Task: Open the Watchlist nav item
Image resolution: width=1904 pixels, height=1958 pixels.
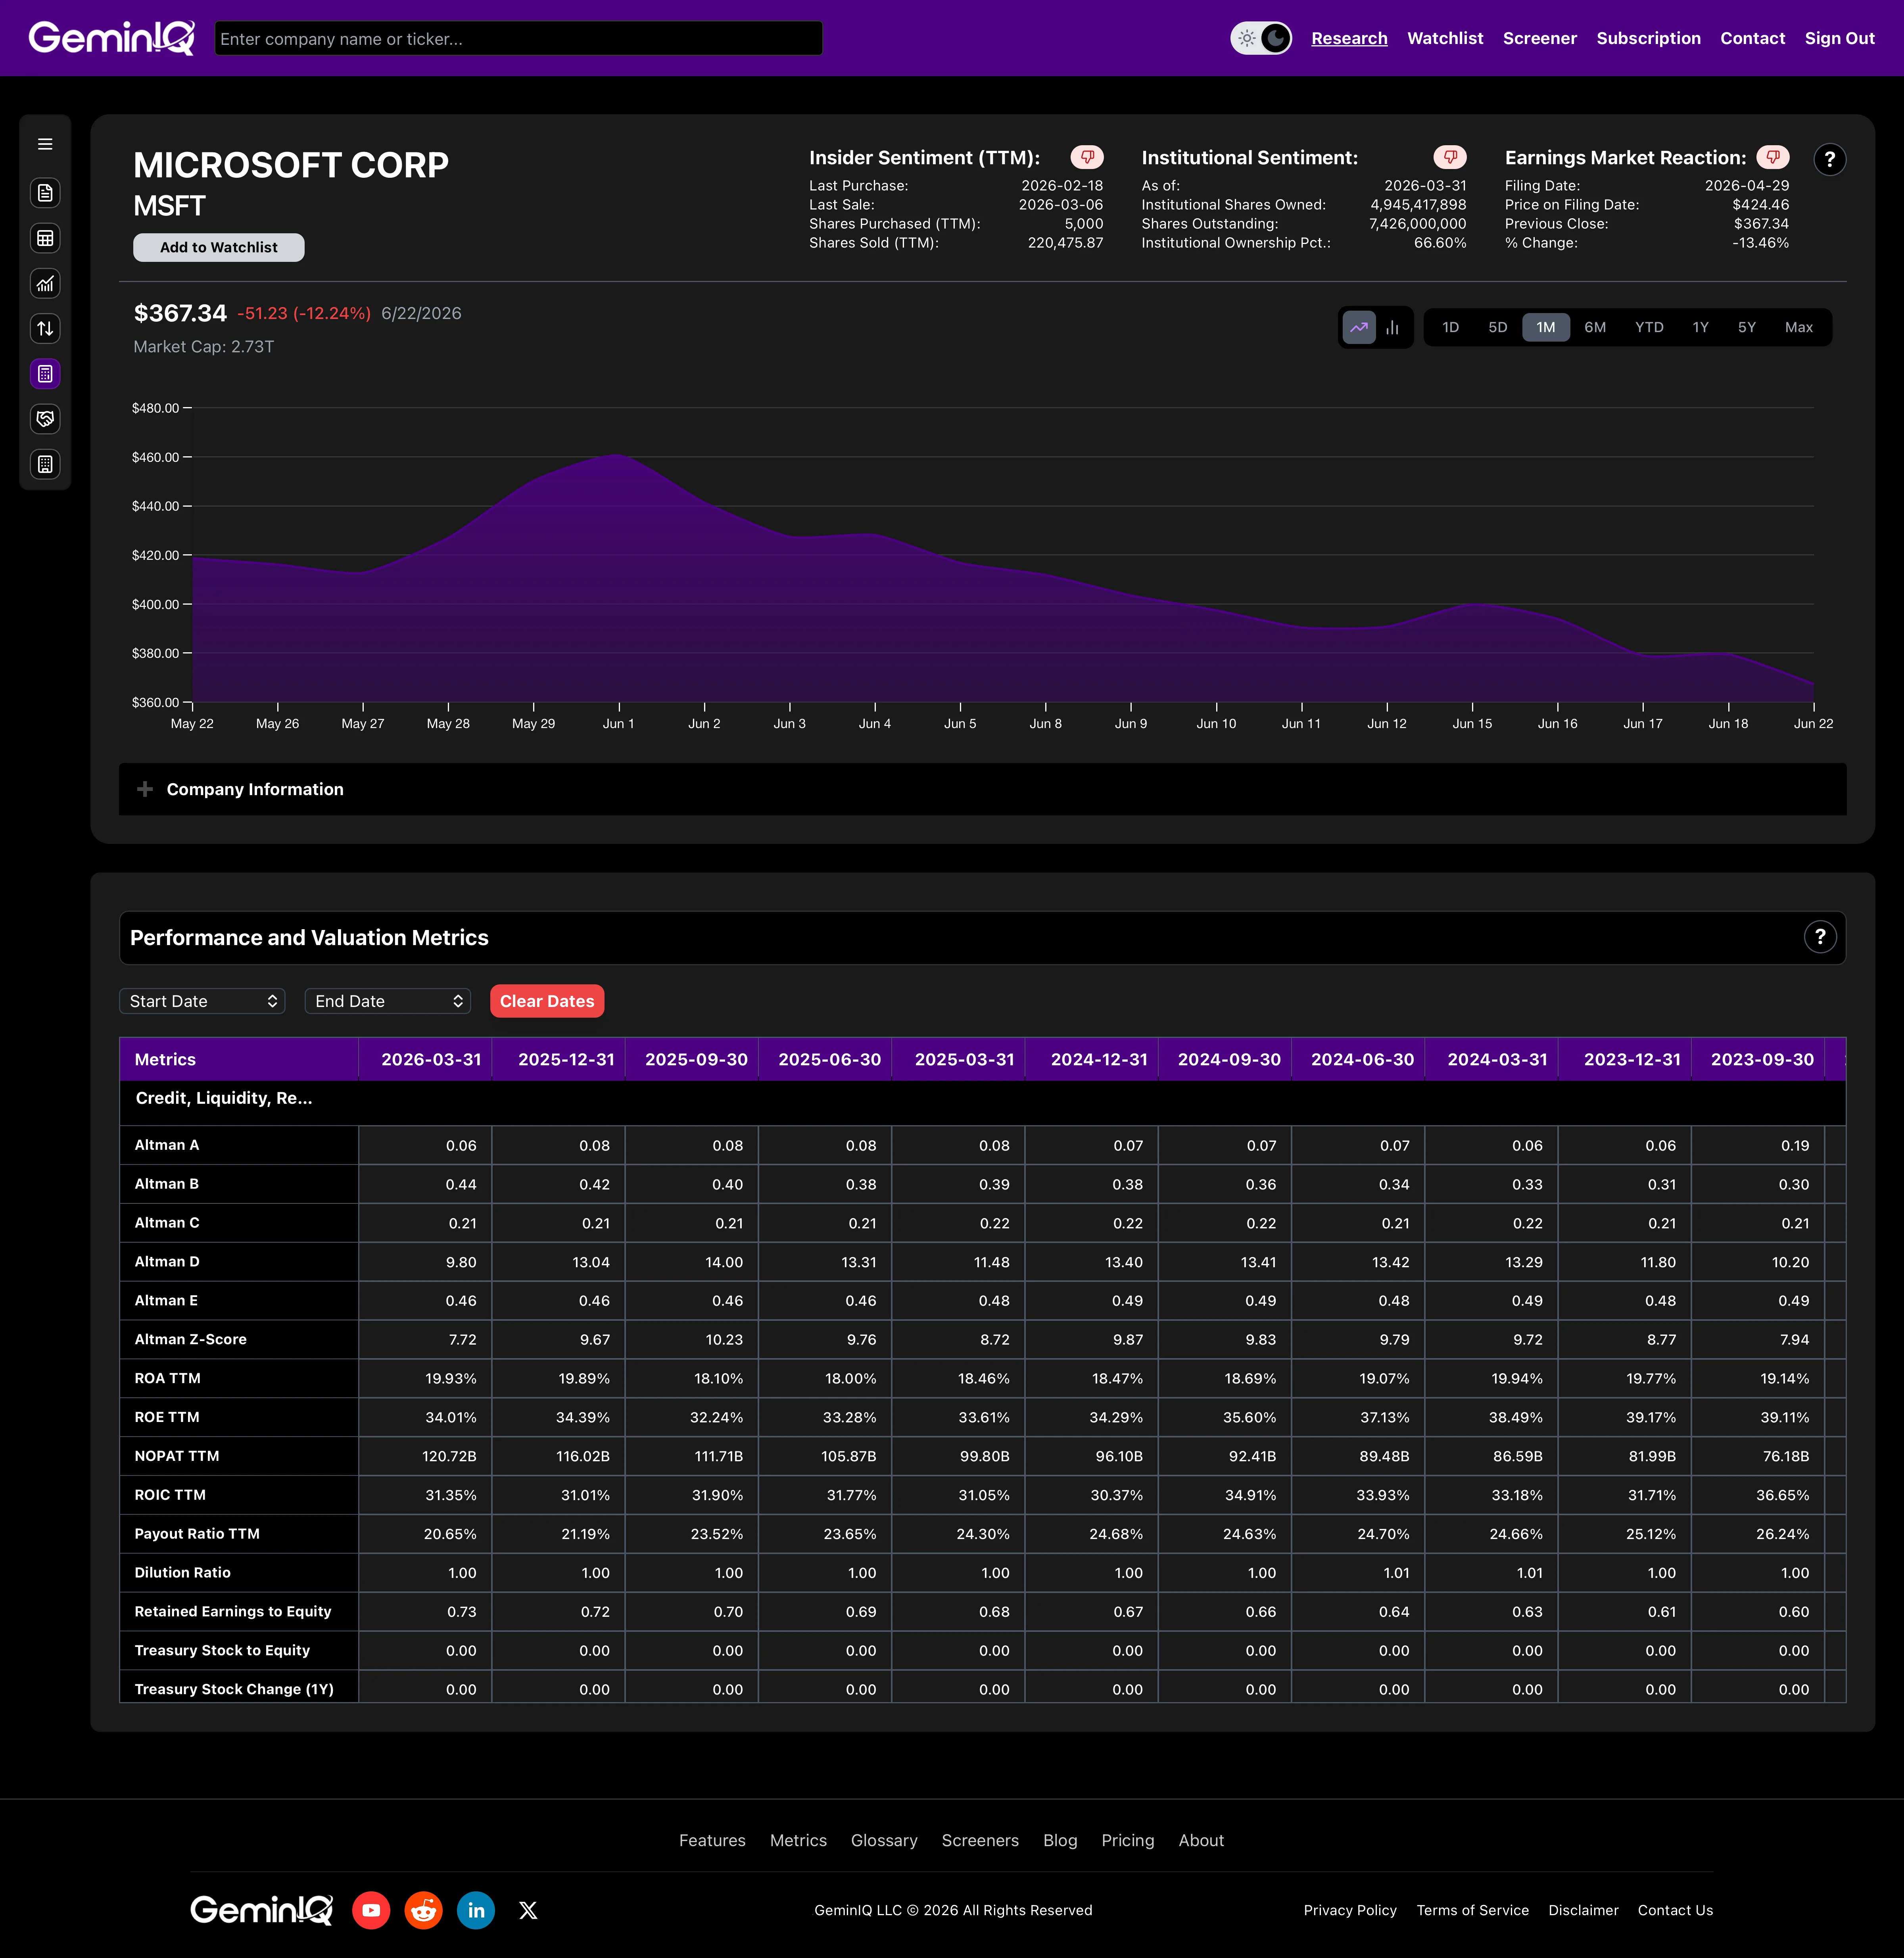Action: point(1445,38)
